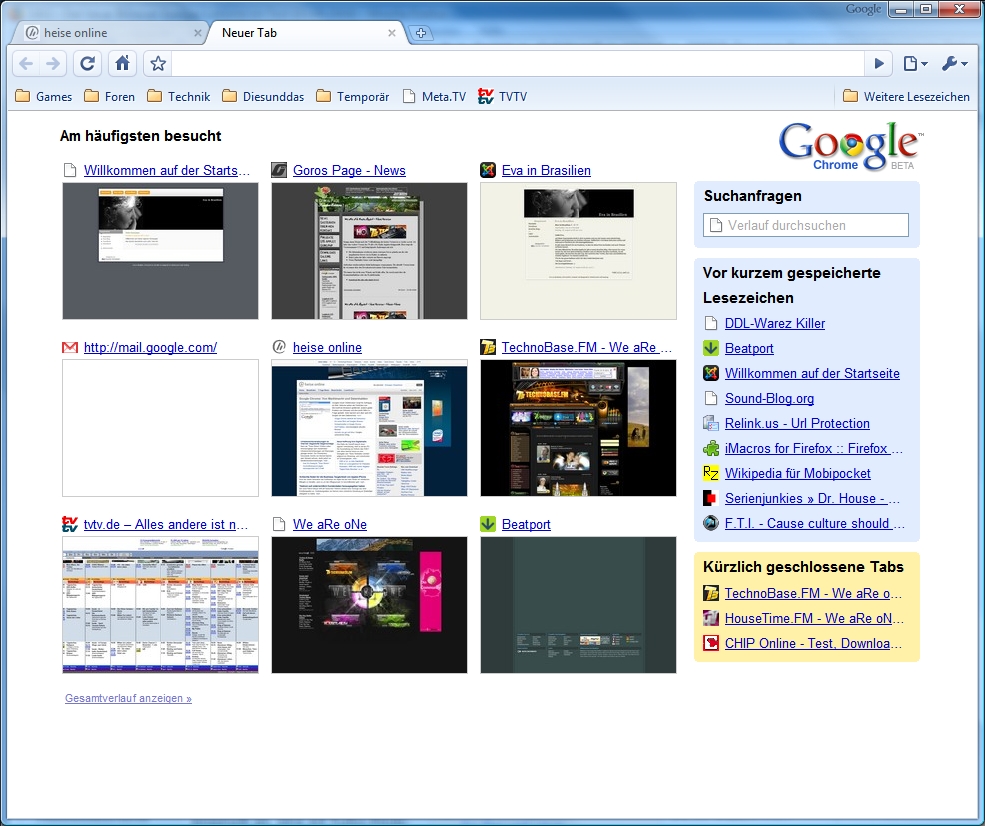
Task: Open the wrench settings menu
Action: click(x=954, y=63)
